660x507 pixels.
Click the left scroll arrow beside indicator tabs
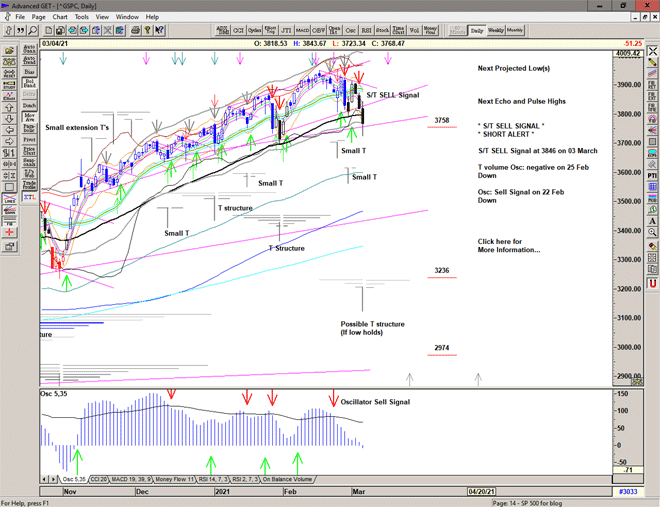[x=45, y=480]
